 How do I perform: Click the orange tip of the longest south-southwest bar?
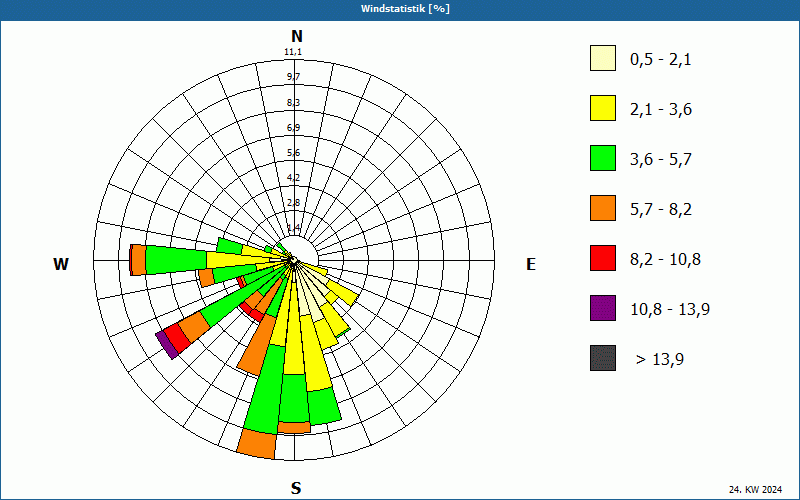point(257,443)
